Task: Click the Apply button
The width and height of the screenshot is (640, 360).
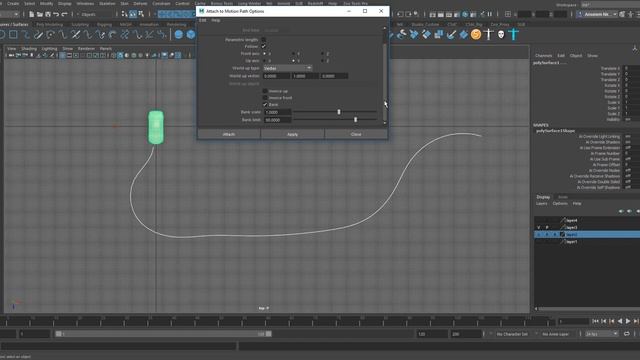Action: tap(292, 134)
